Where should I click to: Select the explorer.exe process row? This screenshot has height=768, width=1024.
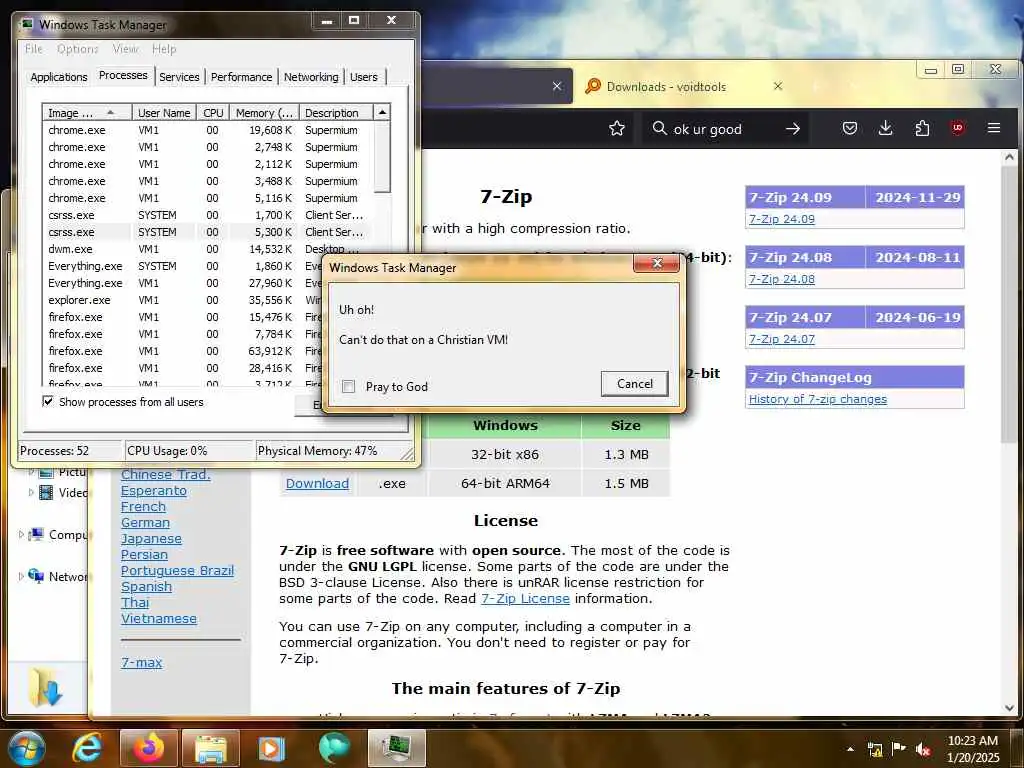[x=208, y=300]
